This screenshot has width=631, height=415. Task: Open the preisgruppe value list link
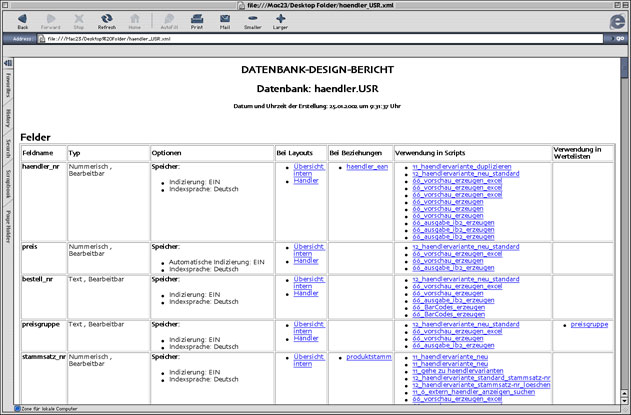(x=589, y=324)
